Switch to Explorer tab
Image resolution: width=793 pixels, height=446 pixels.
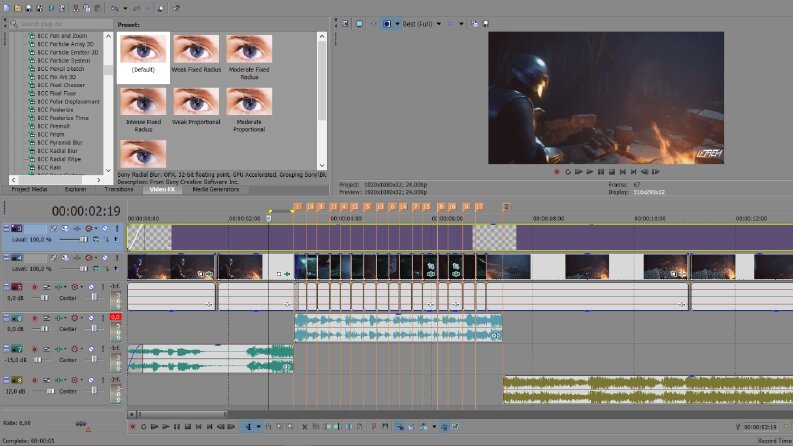pos(75,189)
